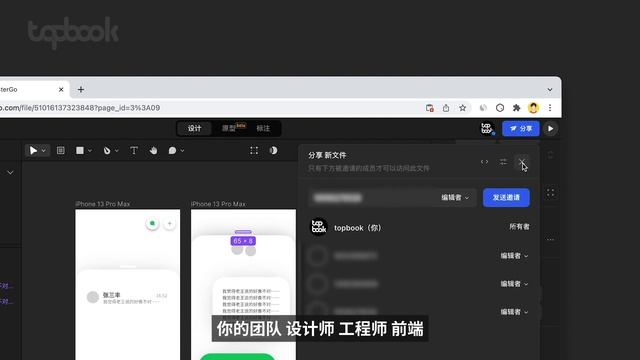The height and width of the screenshot is (360, 640).
Task: Close the 分享 新文件 panel
Action: [522, 162]
